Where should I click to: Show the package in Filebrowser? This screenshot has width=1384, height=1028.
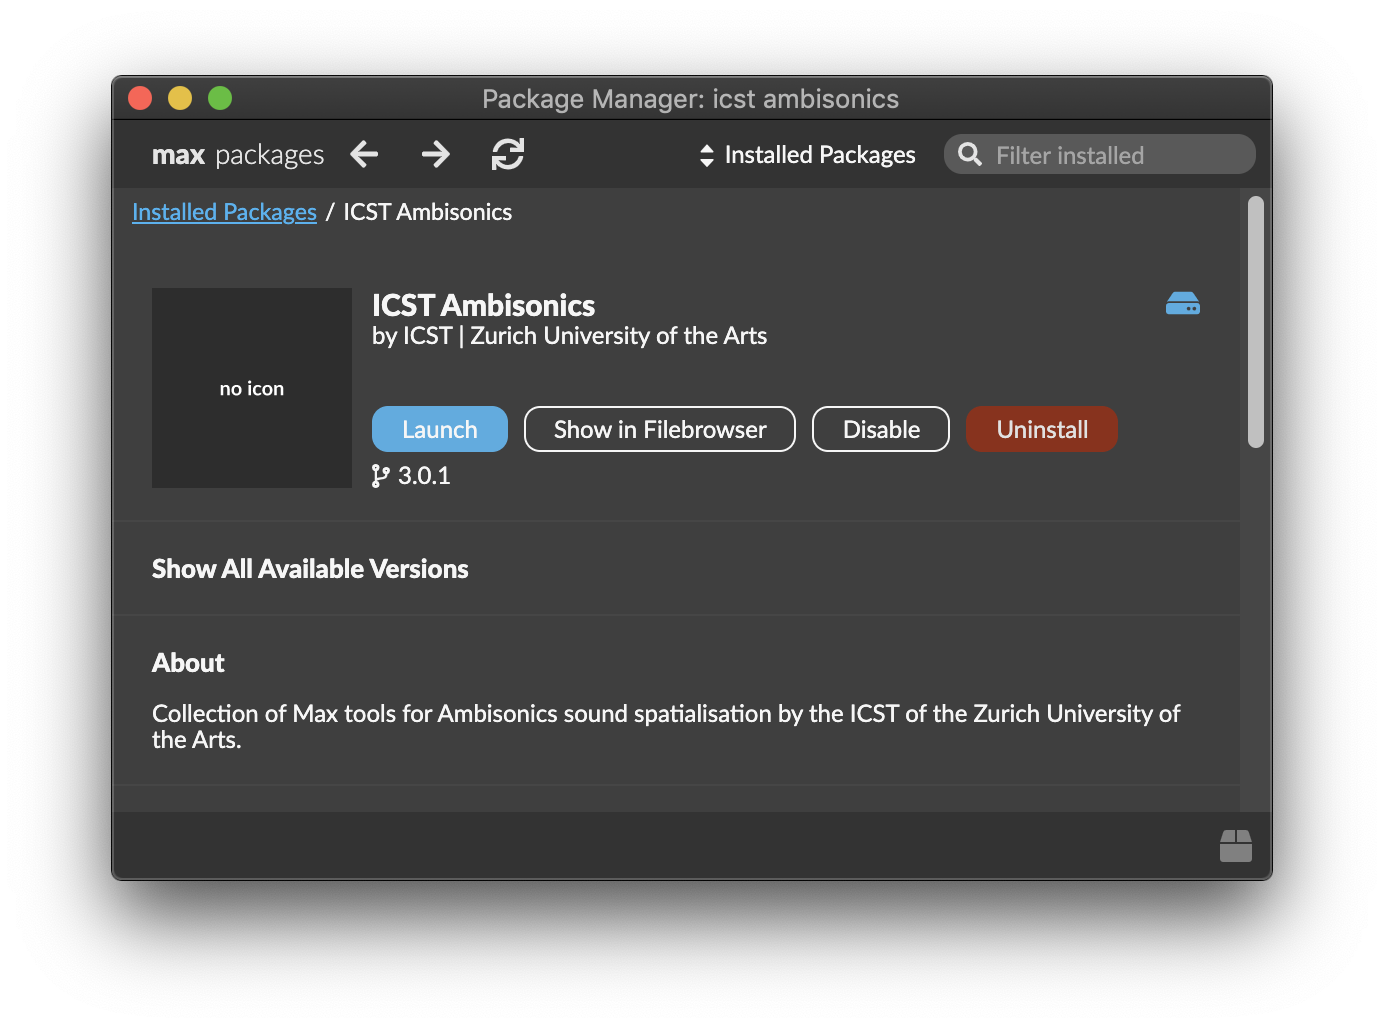(x=659, y=428)
